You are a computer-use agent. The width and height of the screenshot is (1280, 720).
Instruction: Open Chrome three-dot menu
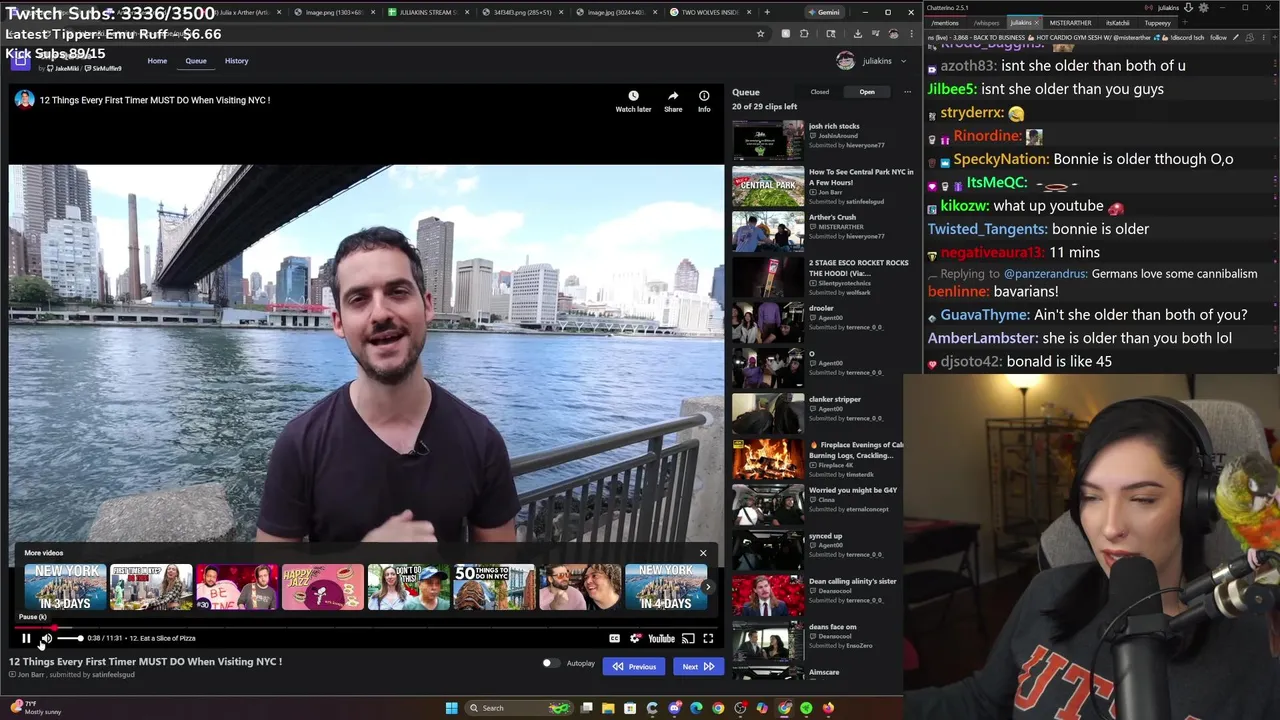click(911, 34)
